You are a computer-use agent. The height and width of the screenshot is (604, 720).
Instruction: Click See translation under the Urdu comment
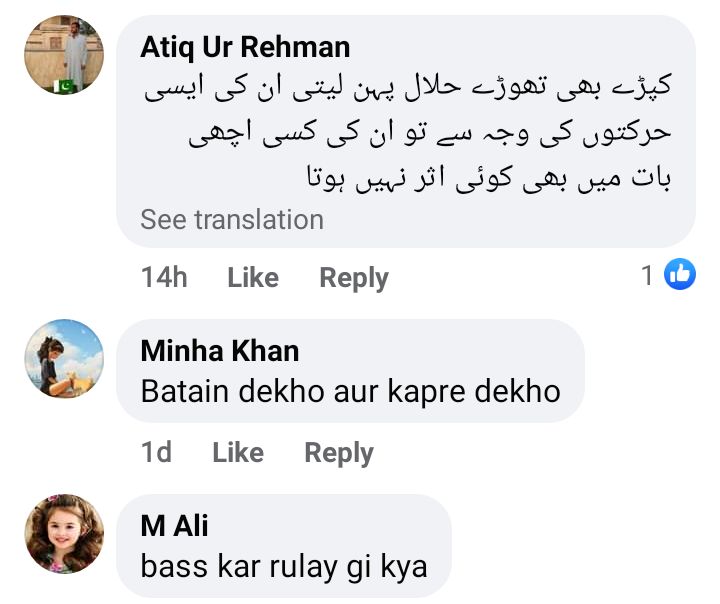pos(232,220)
